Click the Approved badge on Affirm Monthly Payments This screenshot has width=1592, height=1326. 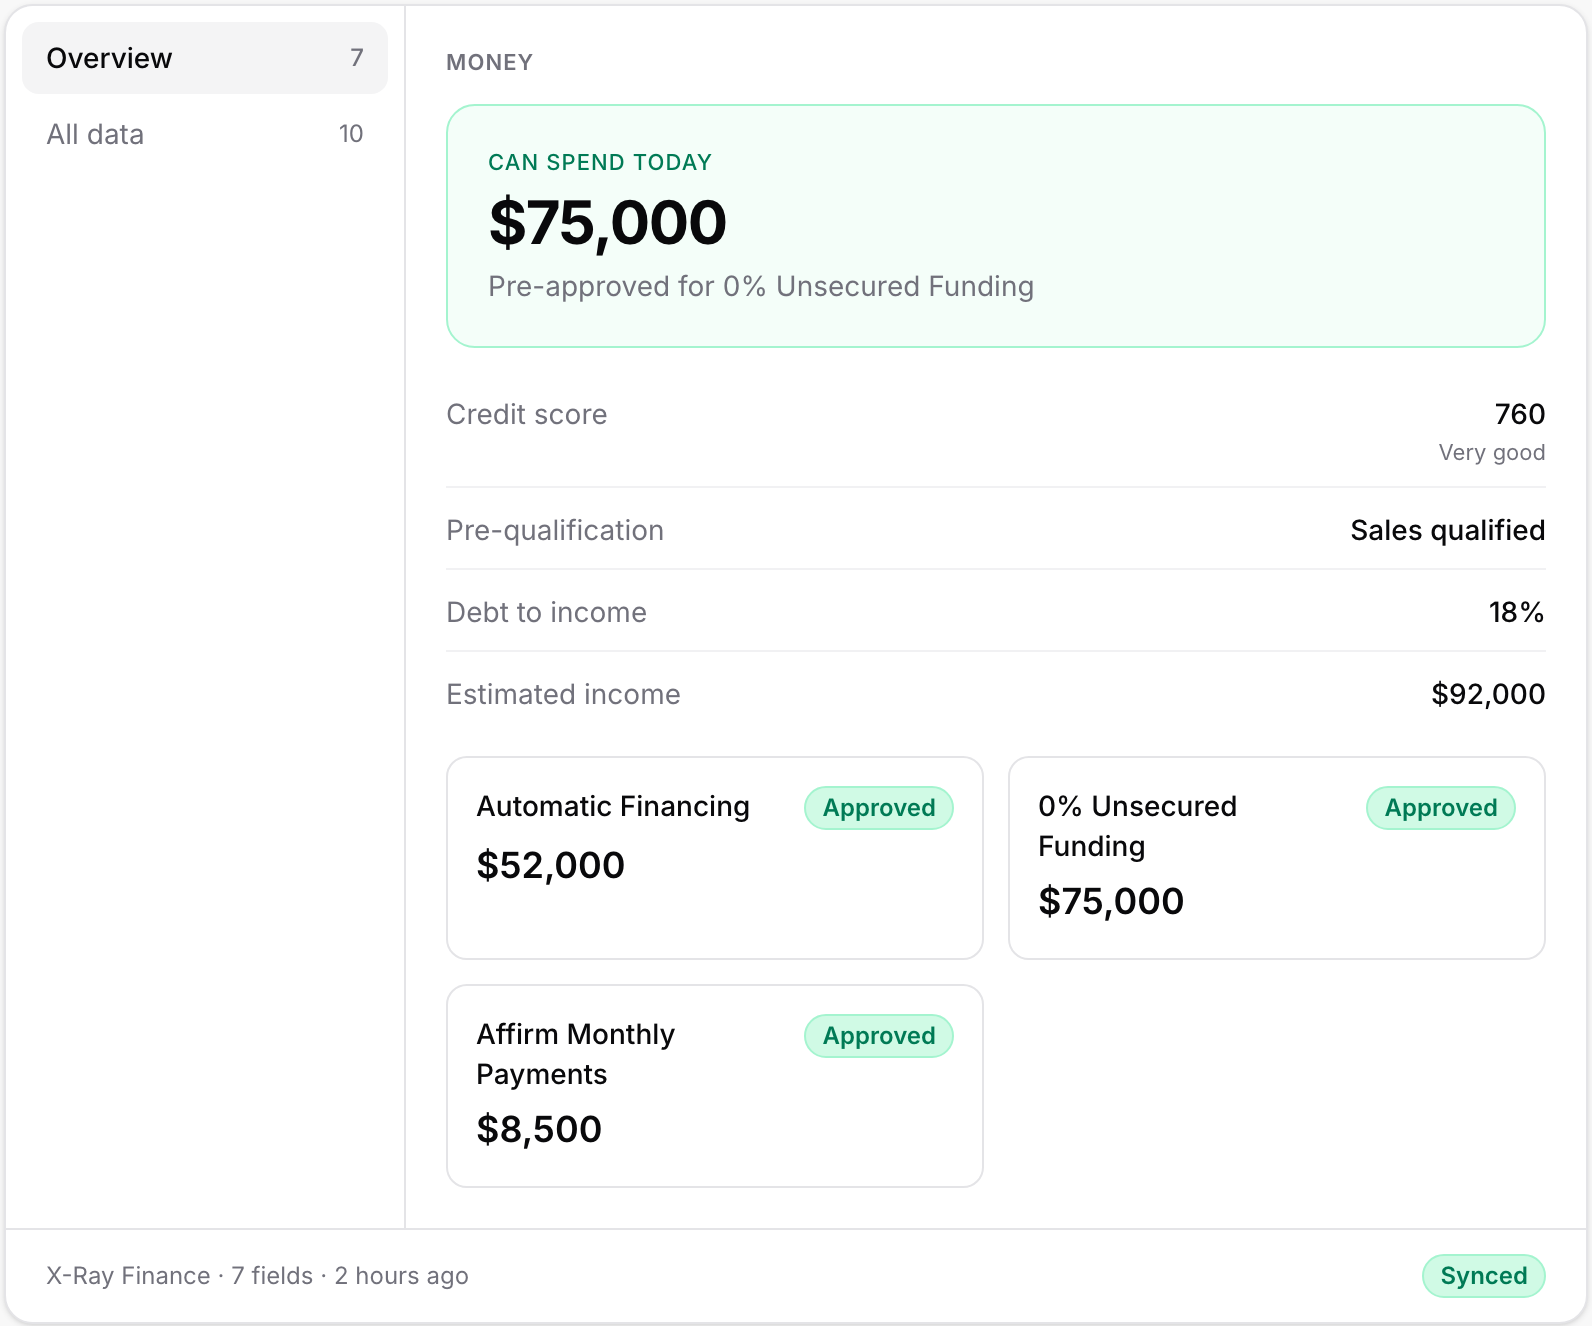879,1036
